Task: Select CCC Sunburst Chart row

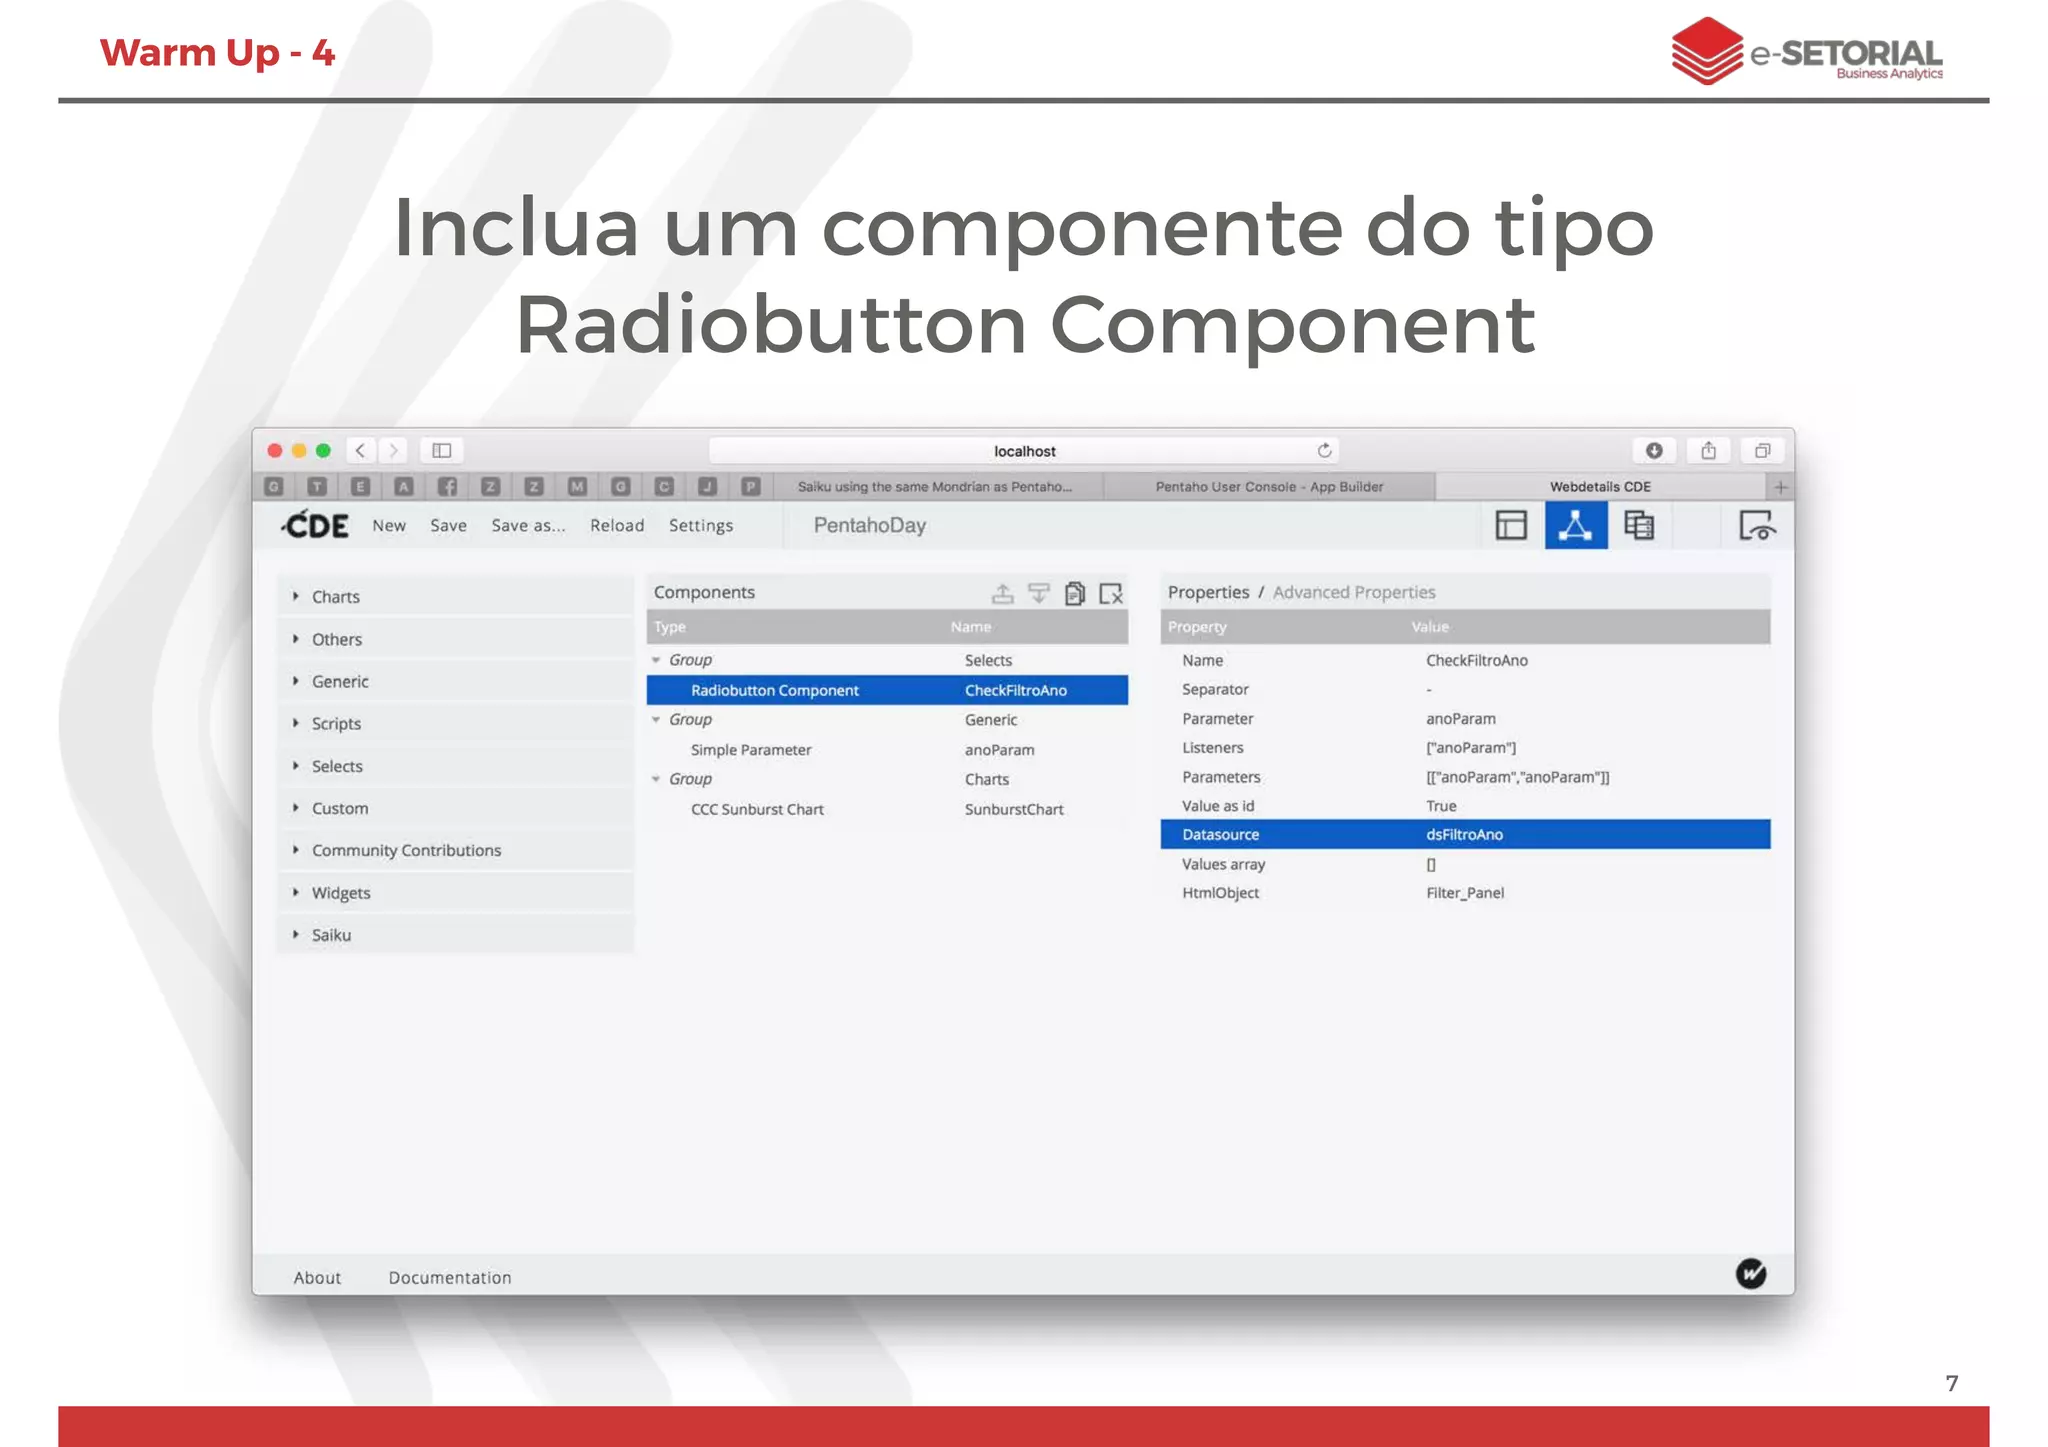Action: (x=887, y=809)
